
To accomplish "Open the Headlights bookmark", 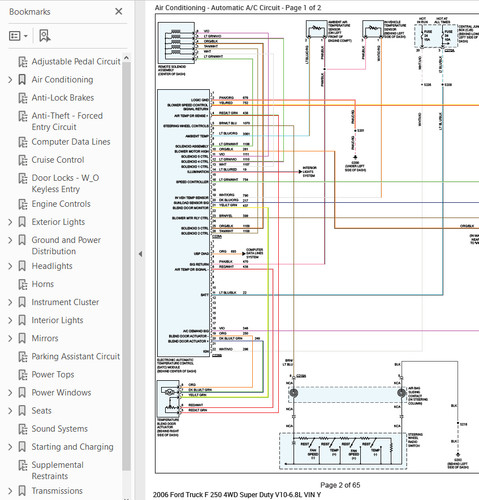I will coord(52,266).
